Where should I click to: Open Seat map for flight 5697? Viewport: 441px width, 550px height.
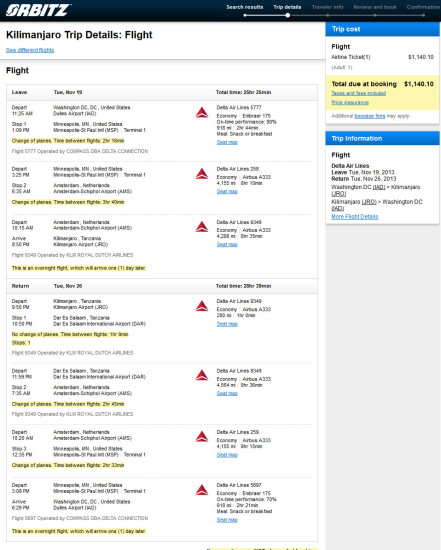227,520
